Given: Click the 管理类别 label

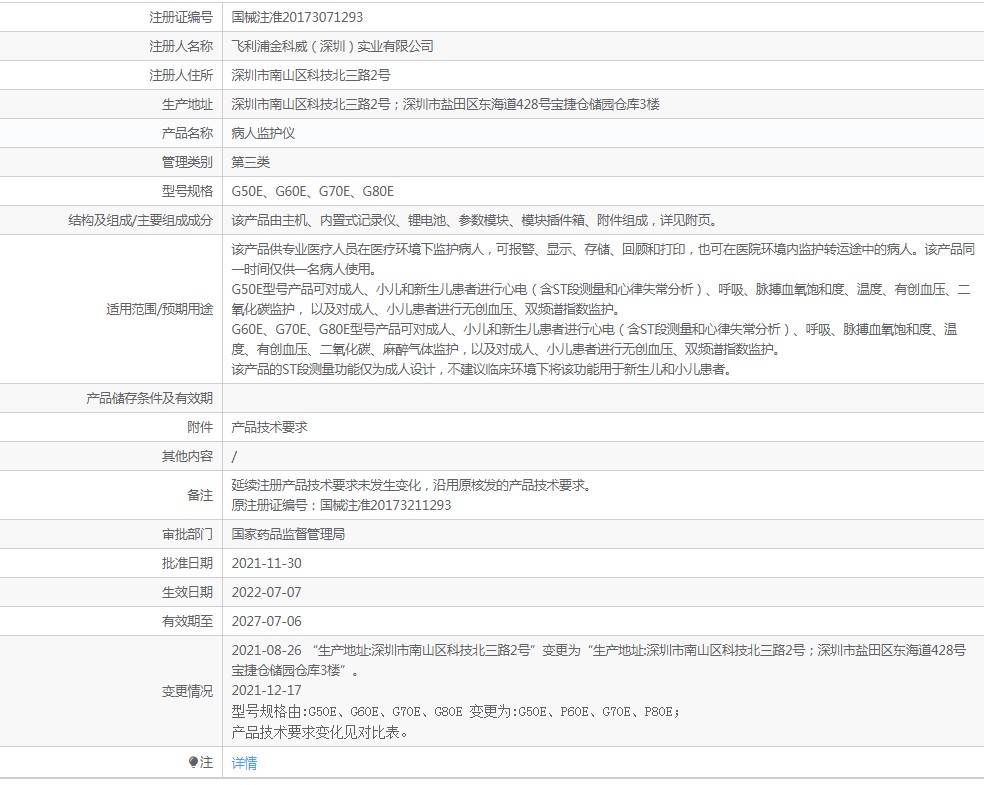Looking at the screenshot, I should tap(187, 162).
